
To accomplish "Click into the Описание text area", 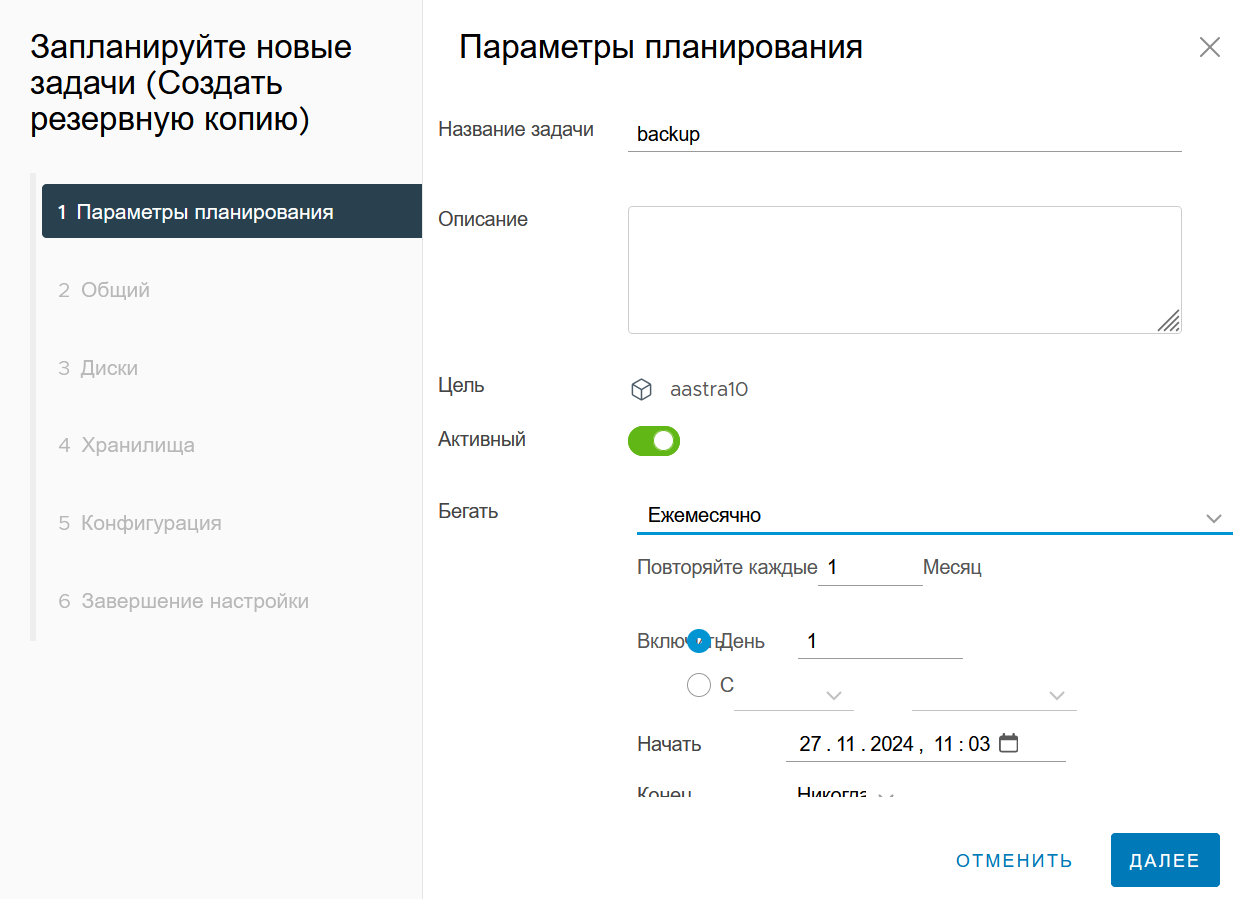I will [x=905, y=270].
